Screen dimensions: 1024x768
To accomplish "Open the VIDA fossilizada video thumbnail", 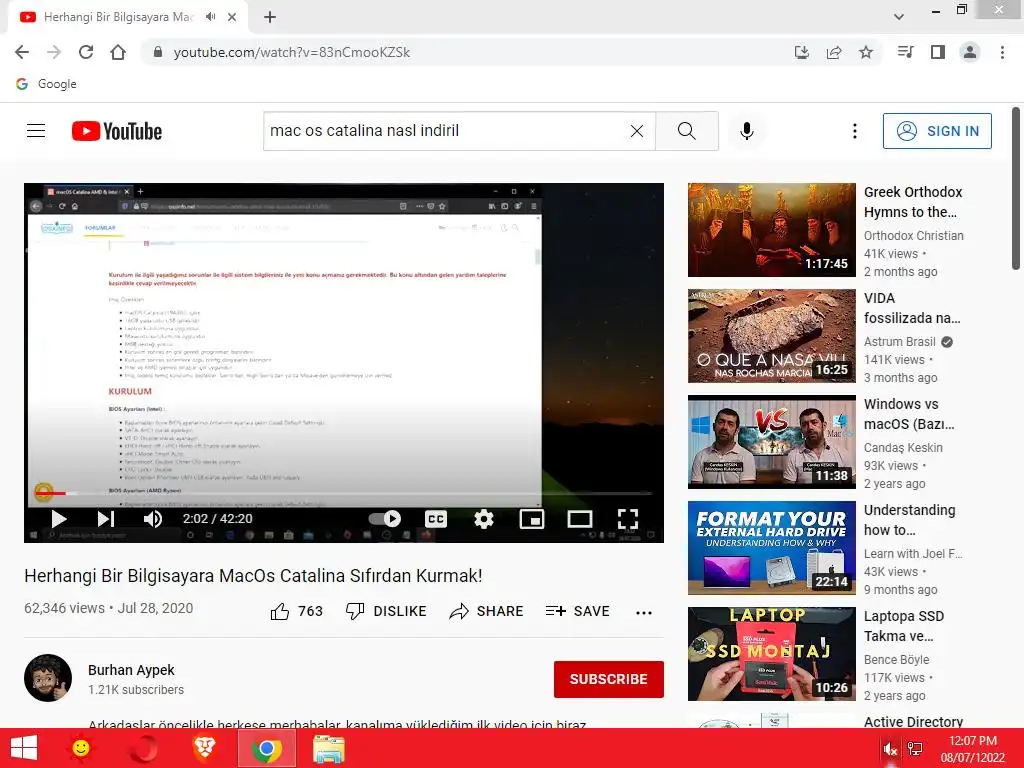I will coord(771,336).
